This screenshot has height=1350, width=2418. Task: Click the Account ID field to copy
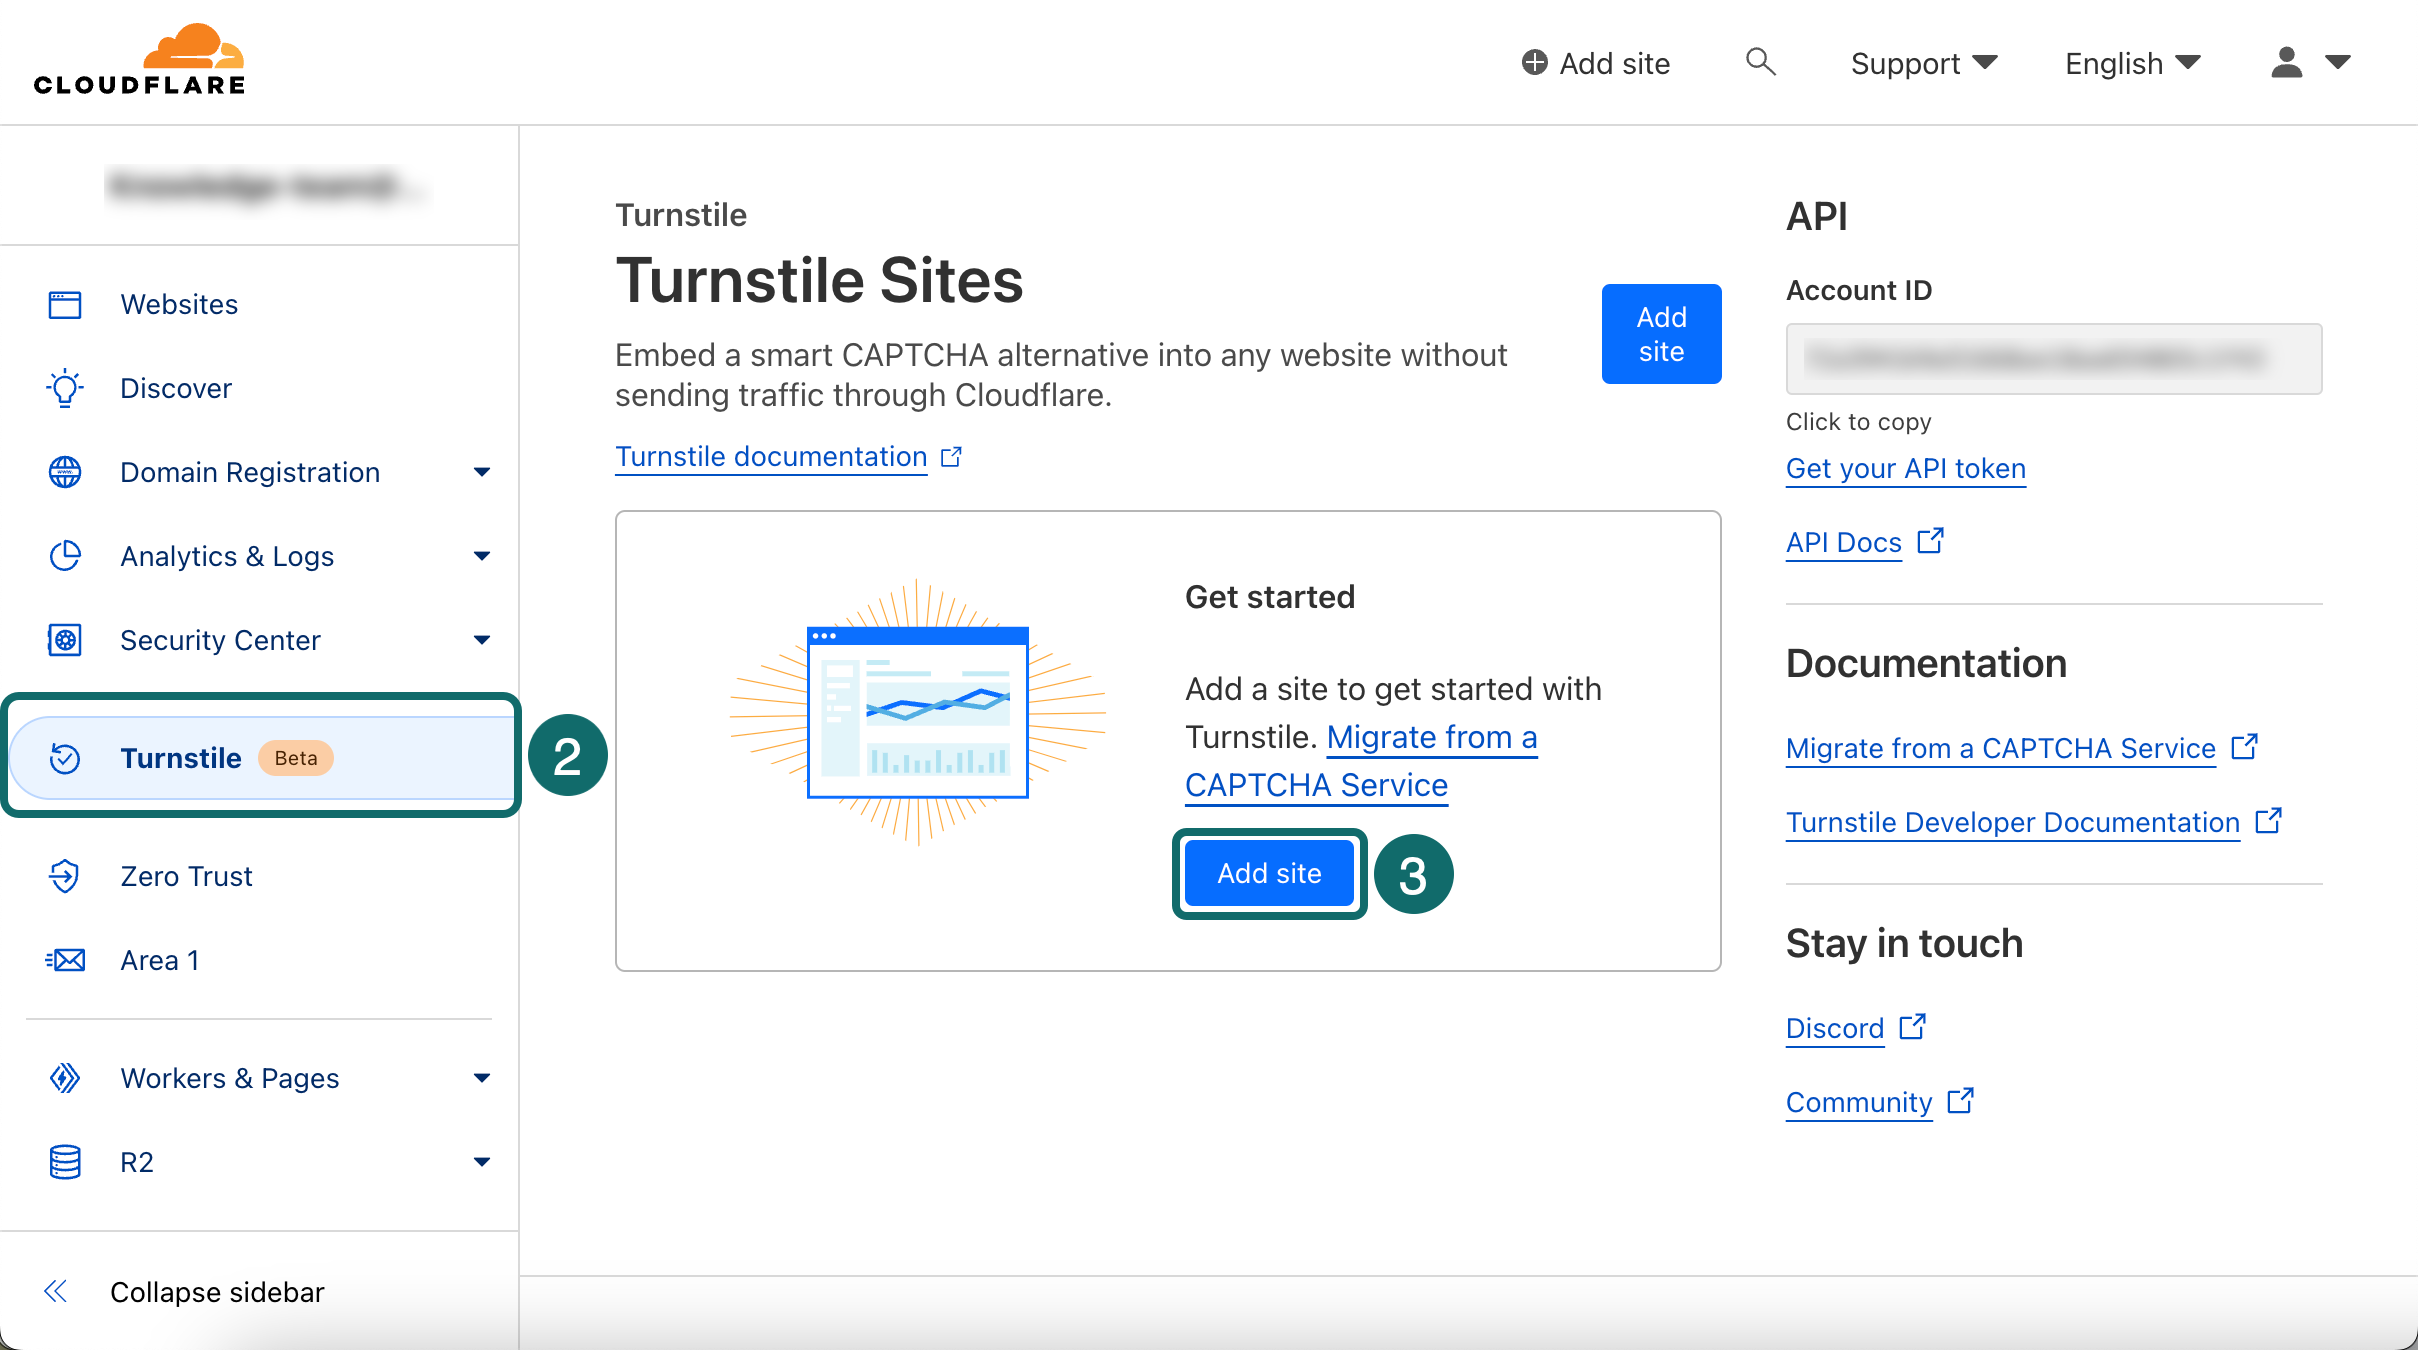click(x=2053, y=359)
